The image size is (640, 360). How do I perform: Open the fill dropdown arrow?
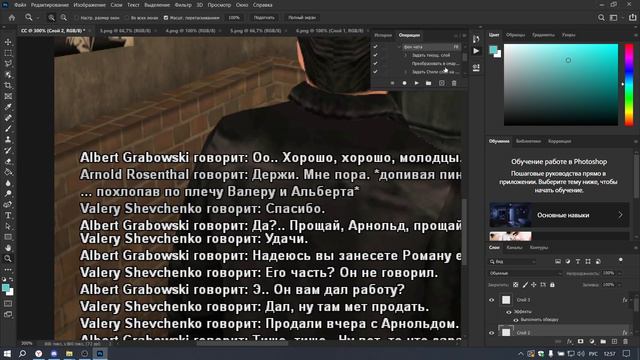[x=620, y=285]
